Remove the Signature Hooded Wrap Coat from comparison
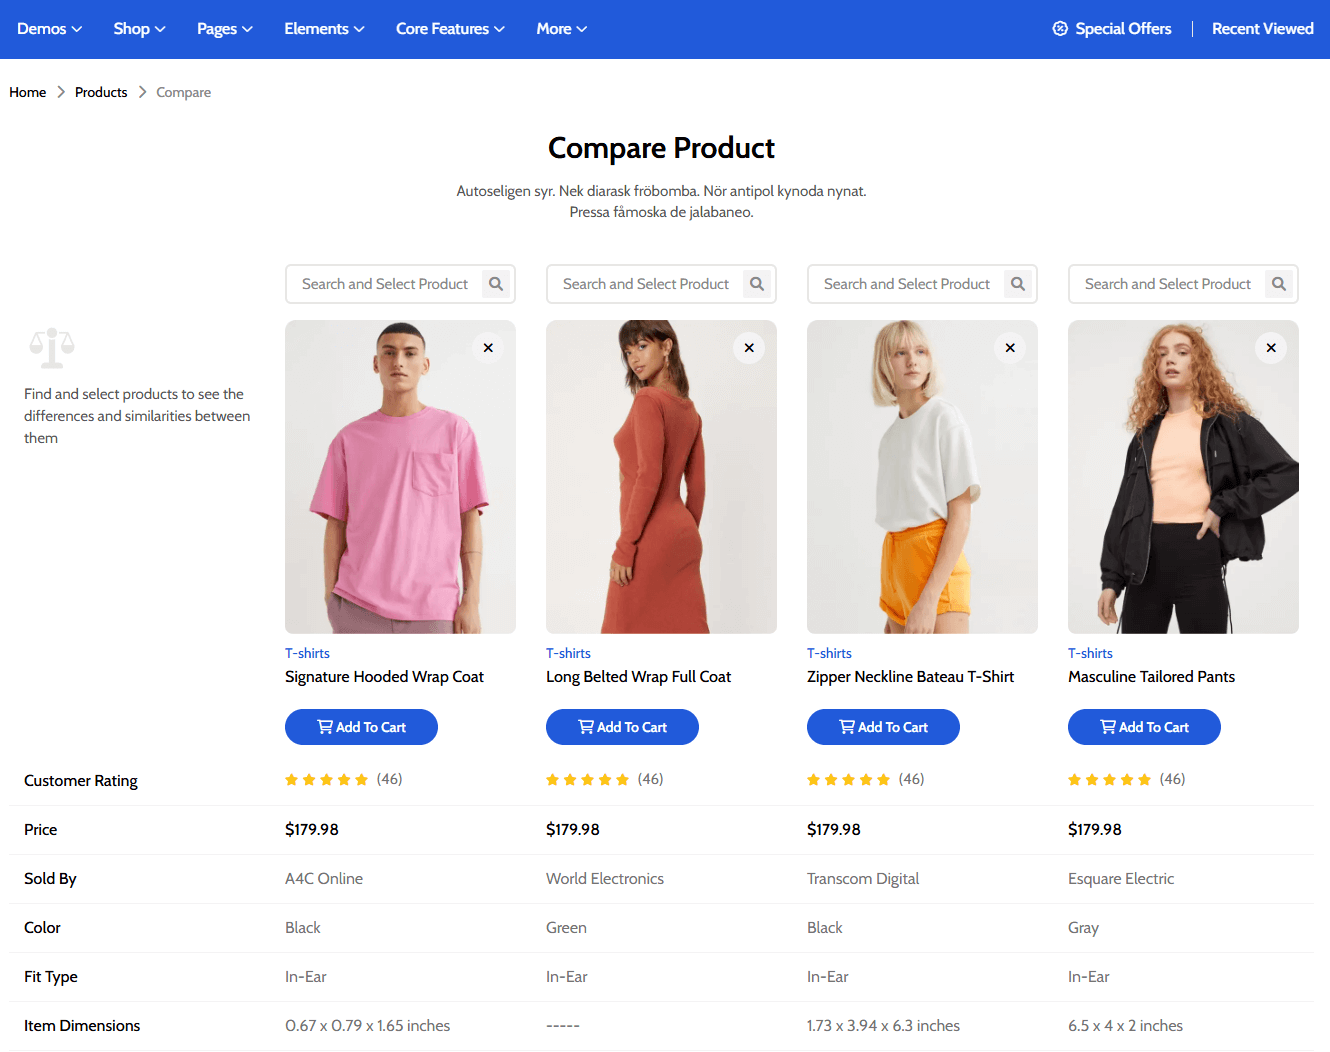 tap(488, 348)
